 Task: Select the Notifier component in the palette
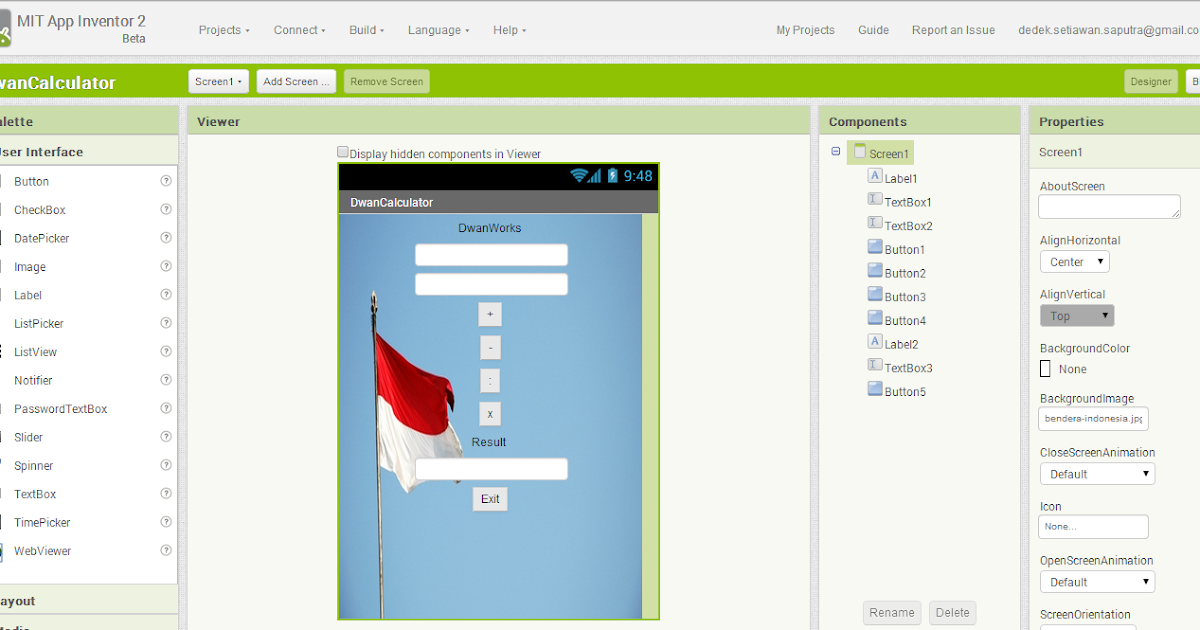[x=33, y=380]
